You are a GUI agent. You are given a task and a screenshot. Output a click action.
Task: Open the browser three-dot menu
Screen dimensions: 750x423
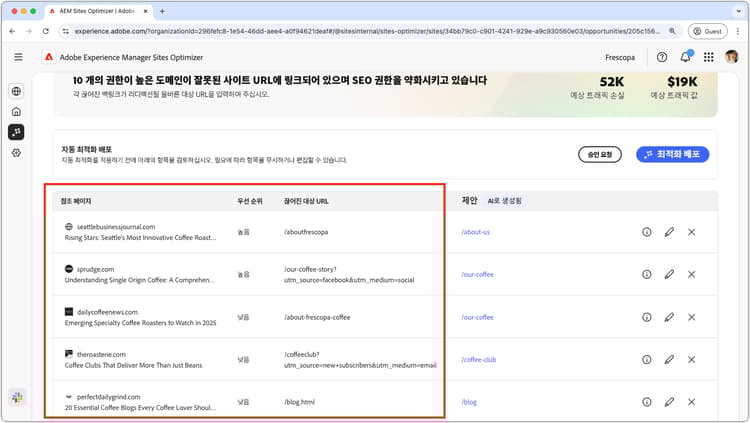(738, 31)
